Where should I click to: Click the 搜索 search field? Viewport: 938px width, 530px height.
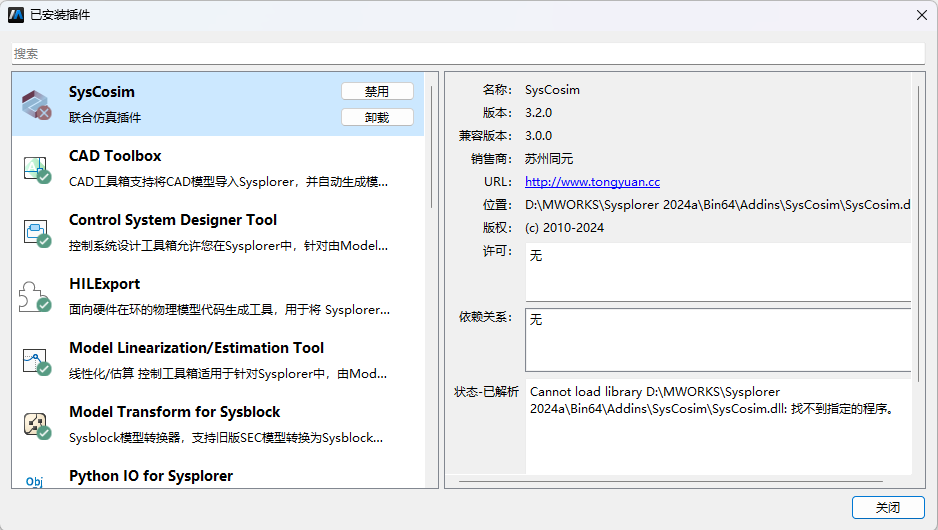click(x=468, y=53)
